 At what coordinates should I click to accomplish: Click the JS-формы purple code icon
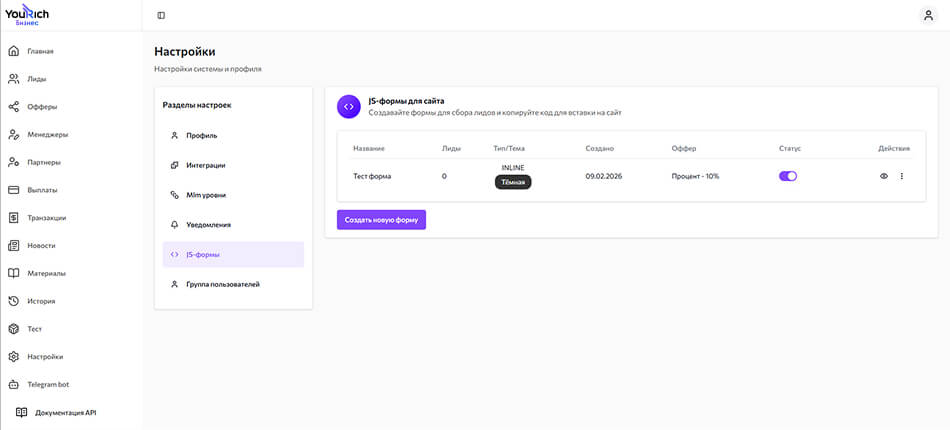point(348,107)
